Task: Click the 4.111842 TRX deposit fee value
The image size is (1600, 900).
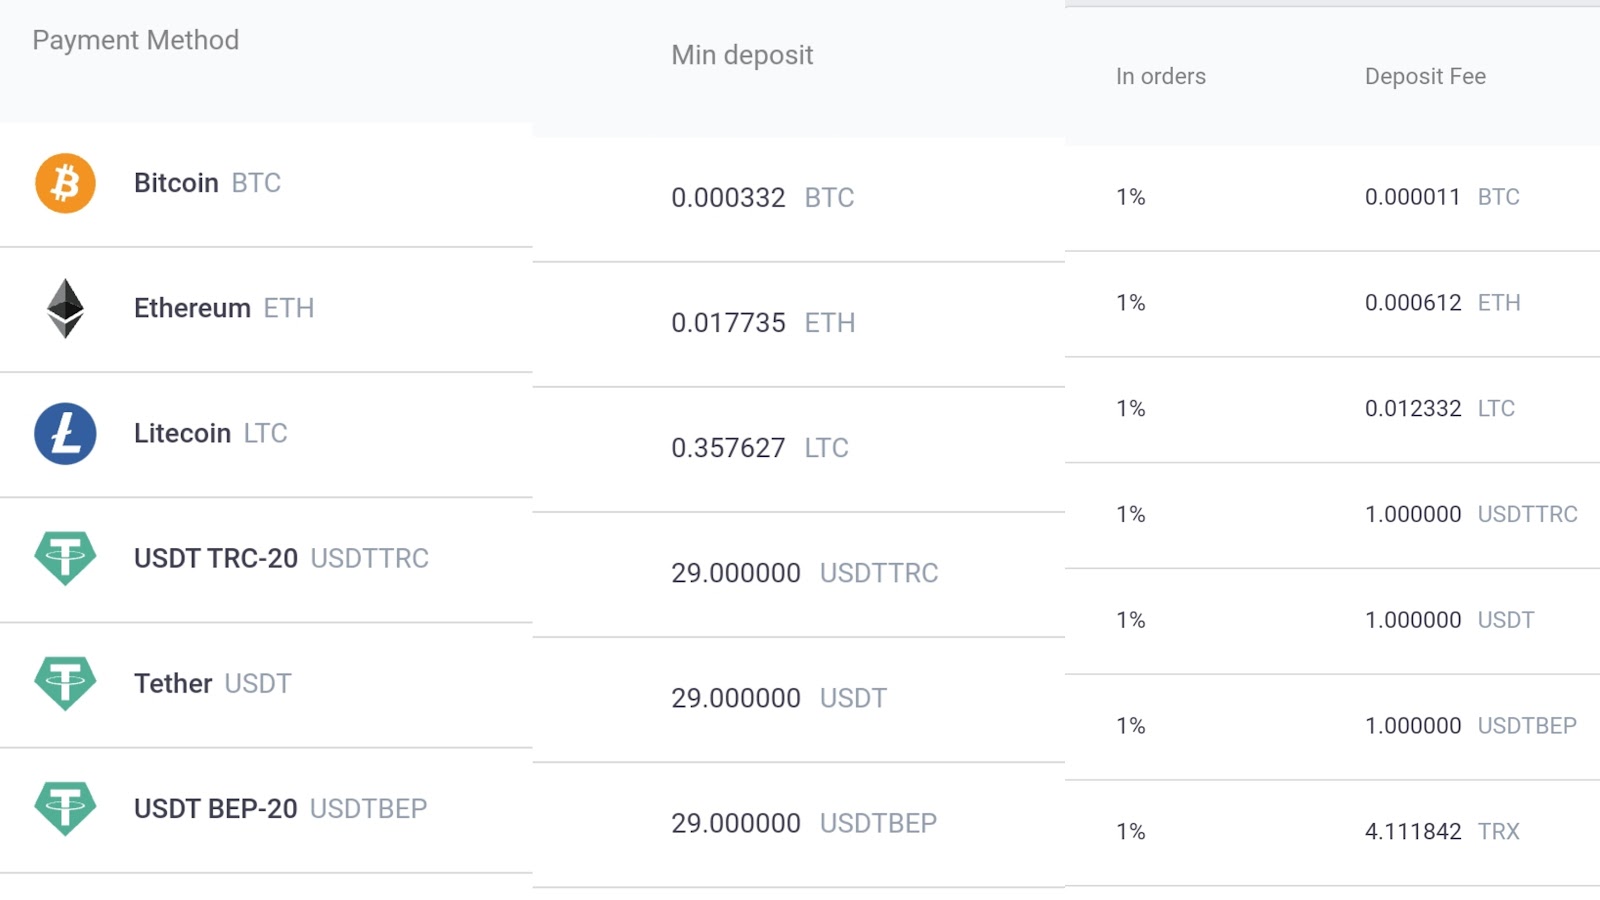Action: (x=1442, y=831)
